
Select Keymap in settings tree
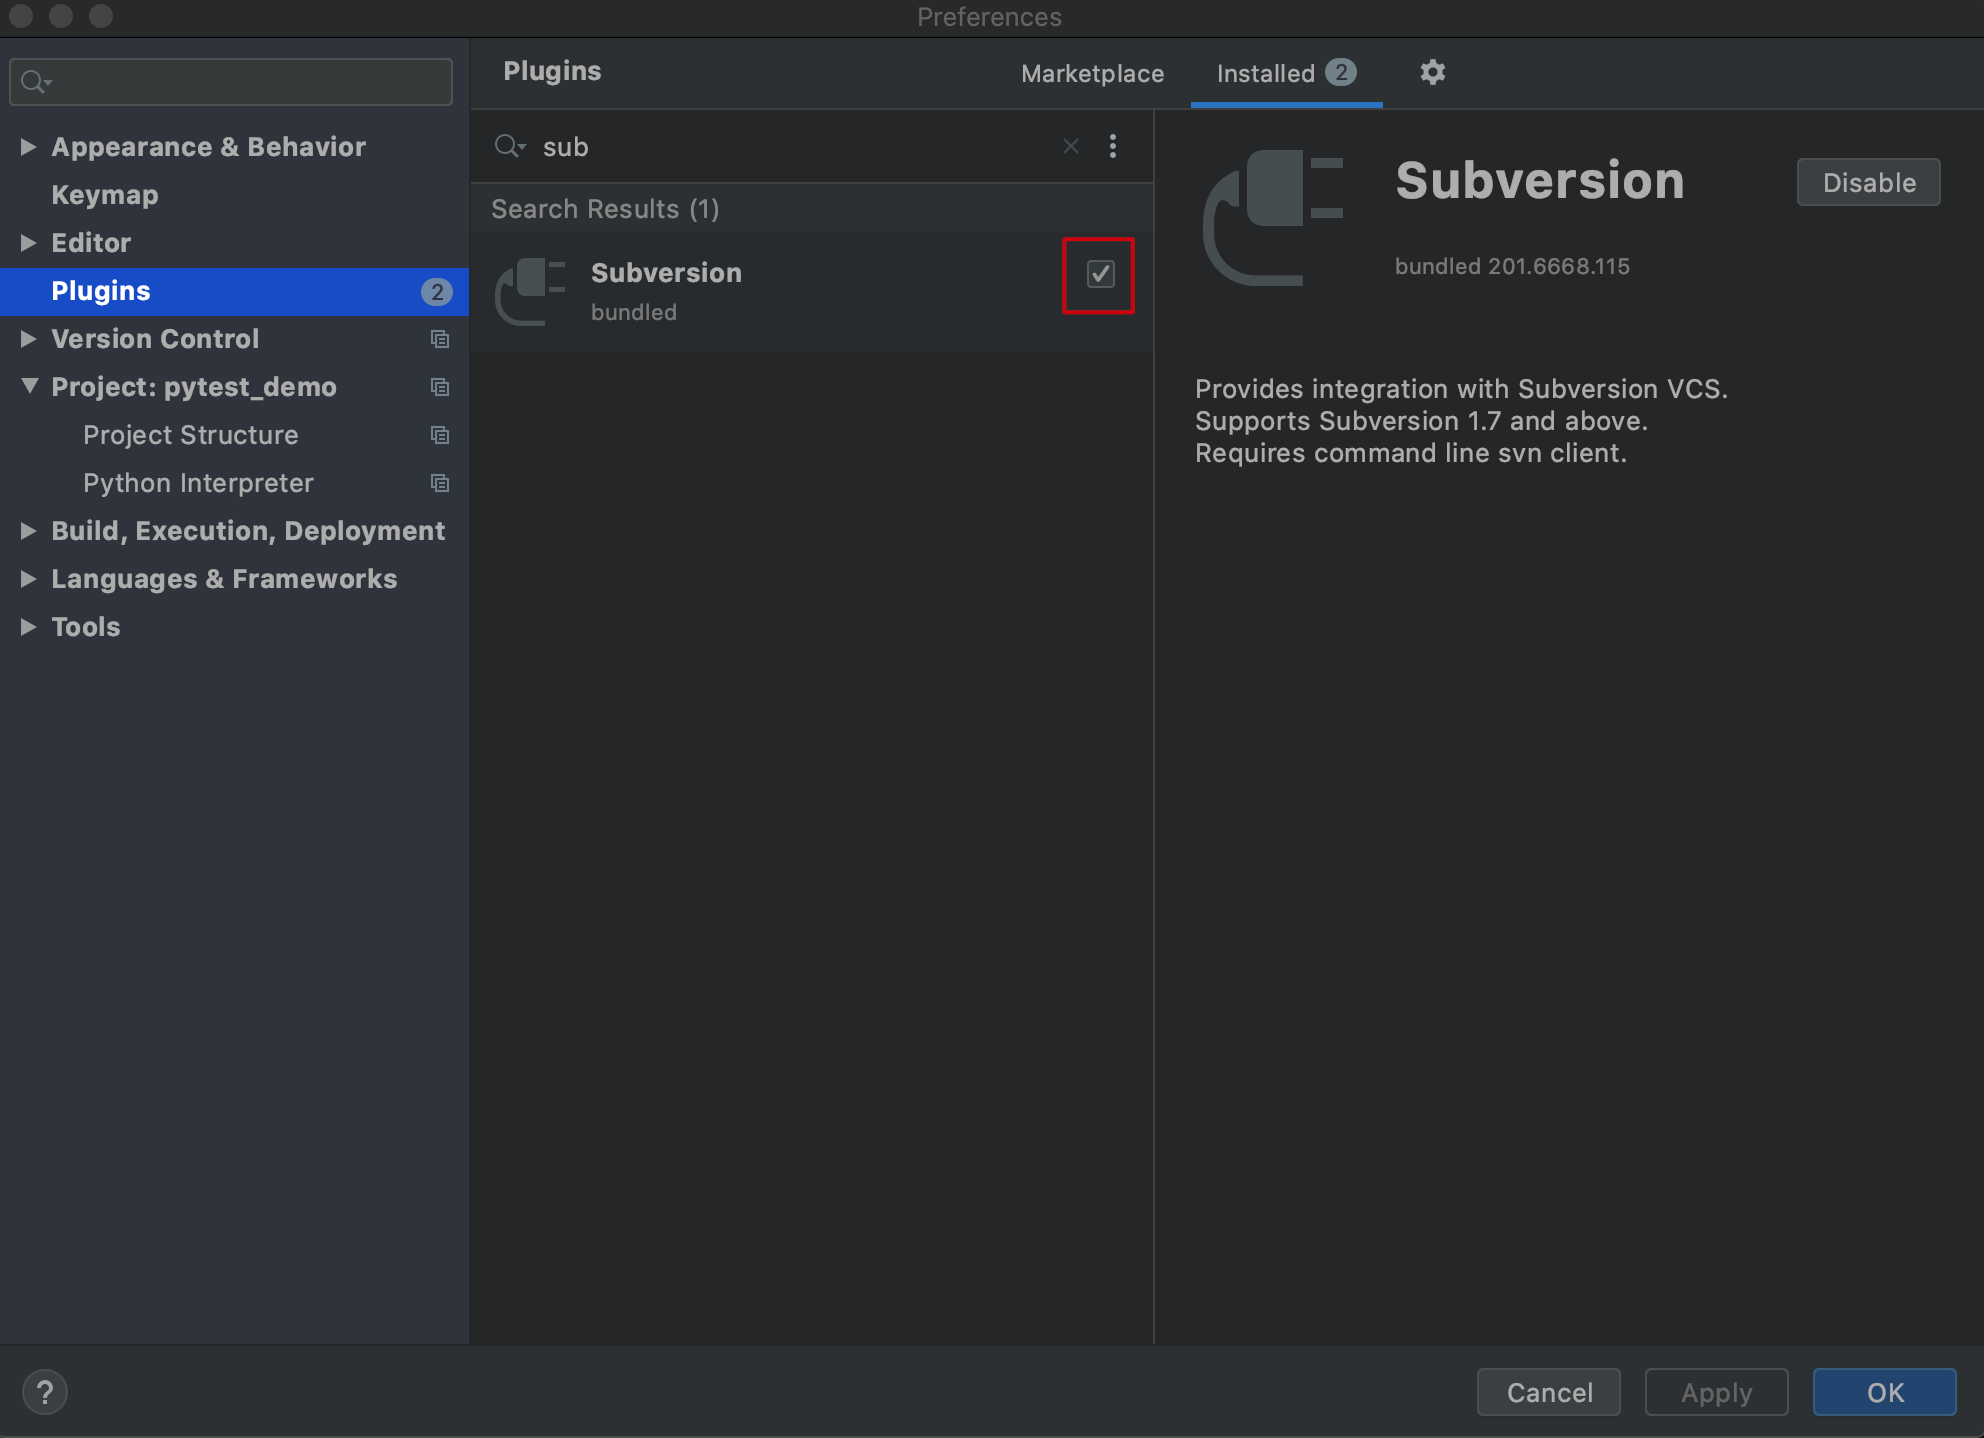click(105, 195)
